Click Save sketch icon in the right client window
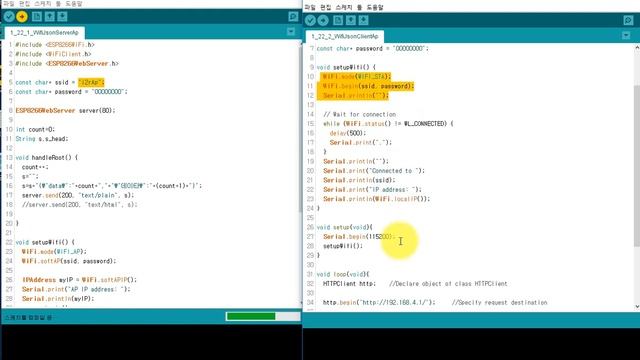This screenshot has width=640, height=360. tap(363, 20)
